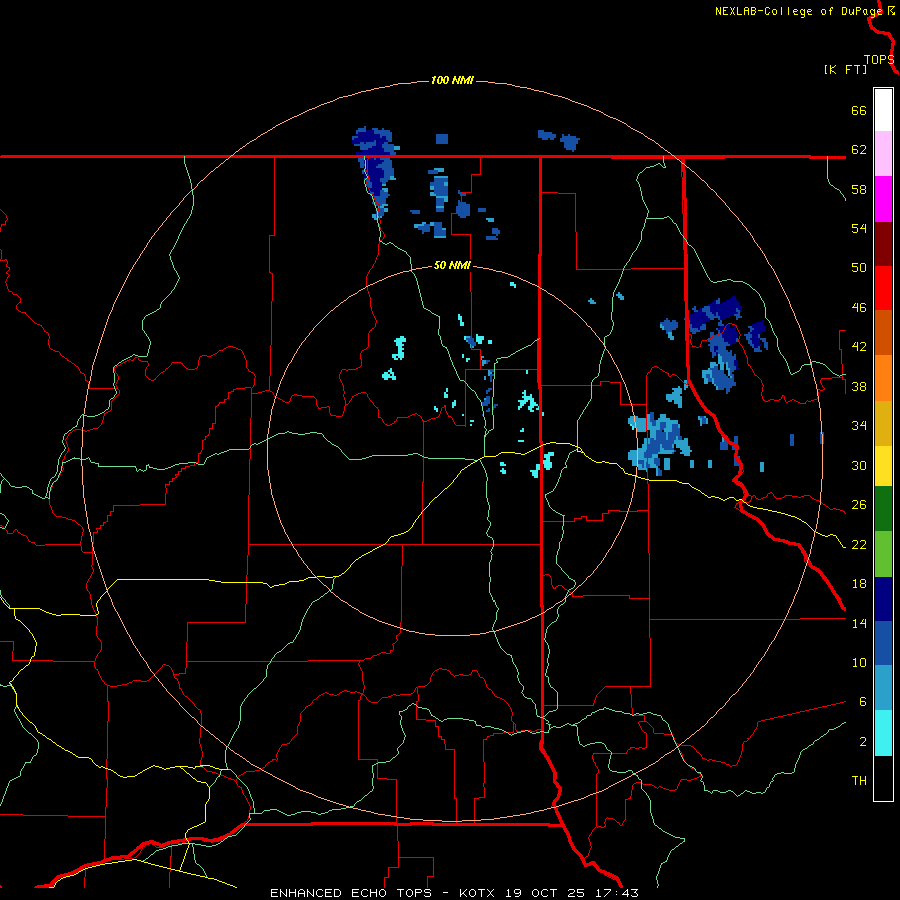Click the 58 legend value
The height and width of the screenshot is (900, 900).
(x=859, y=189)
